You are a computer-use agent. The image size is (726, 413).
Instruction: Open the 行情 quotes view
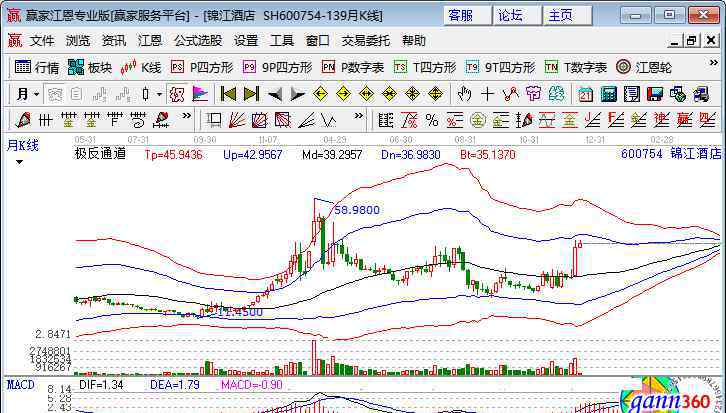point(37,68)
